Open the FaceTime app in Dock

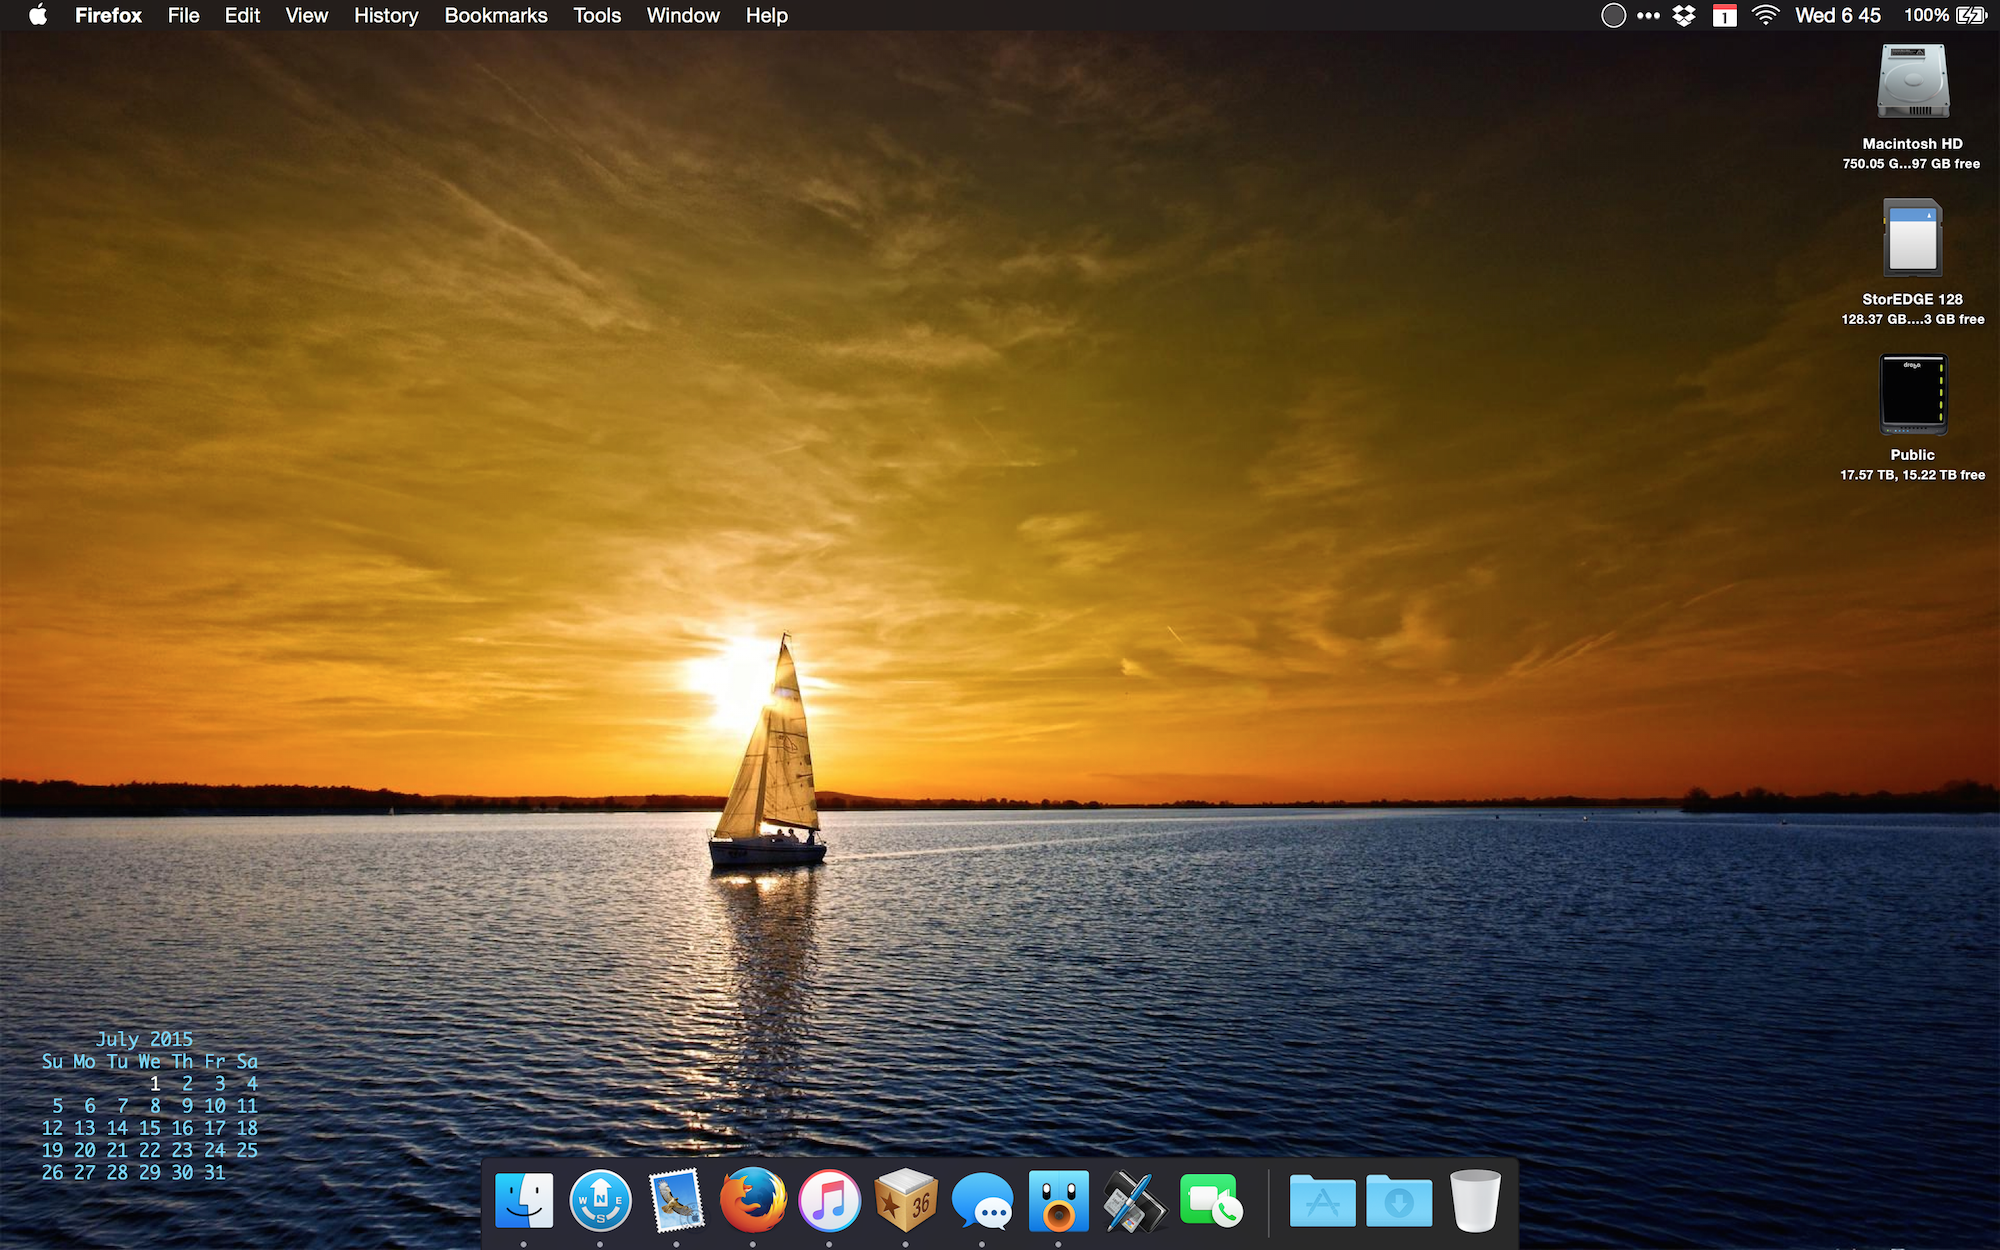1210,1200
